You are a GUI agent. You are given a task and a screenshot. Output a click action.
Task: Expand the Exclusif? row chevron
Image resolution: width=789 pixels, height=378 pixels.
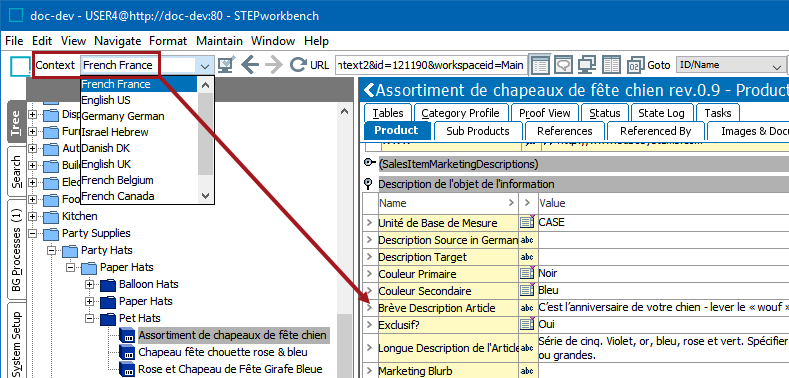[369, 325]
